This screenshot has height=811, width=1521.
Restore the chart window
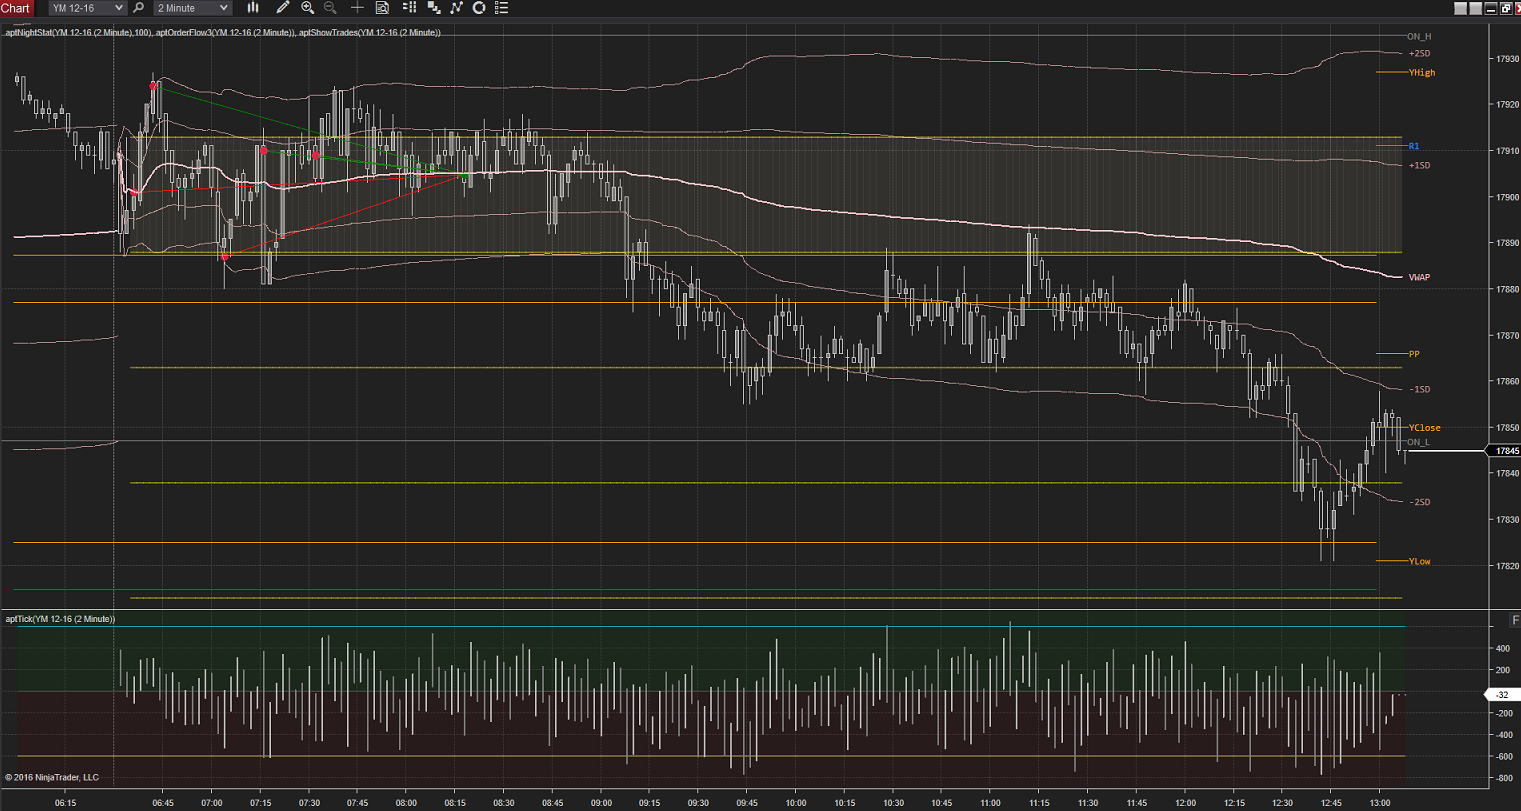[1506, 8]
